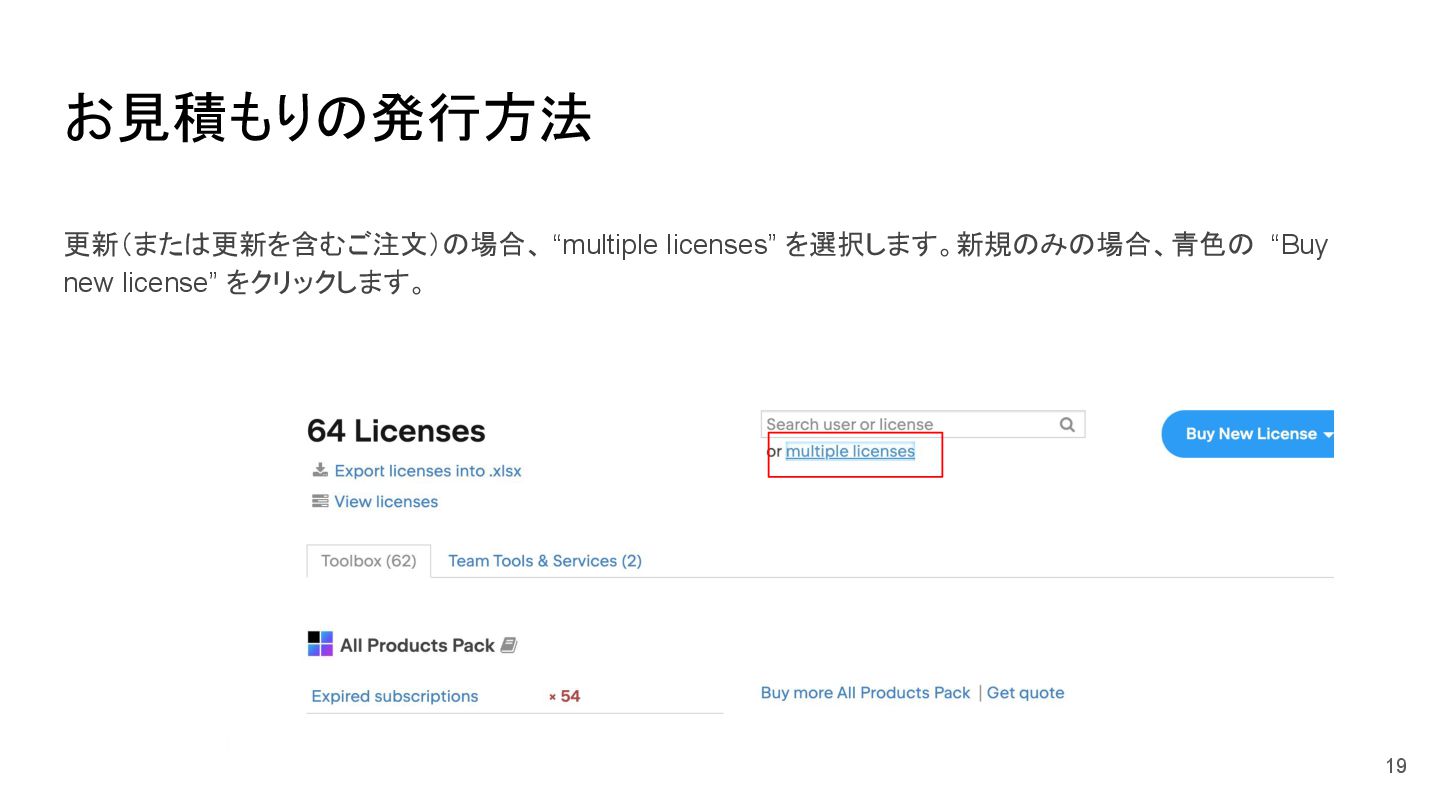The height and width of the screenshot is (810, 1440).
Task: Click Export licenses into .xlsx link
Action: click(x=428, y=471)
